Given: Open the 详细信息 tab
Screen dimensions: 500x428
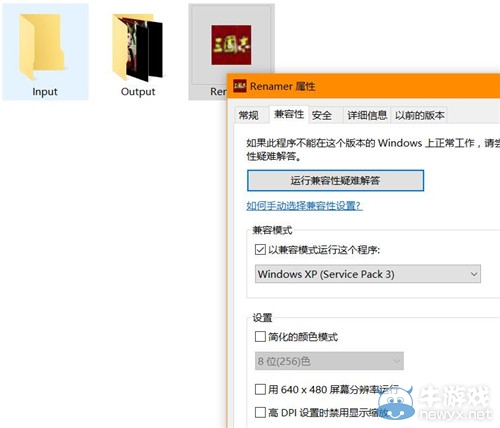Looking at the screenshot, I should (367, 115).
